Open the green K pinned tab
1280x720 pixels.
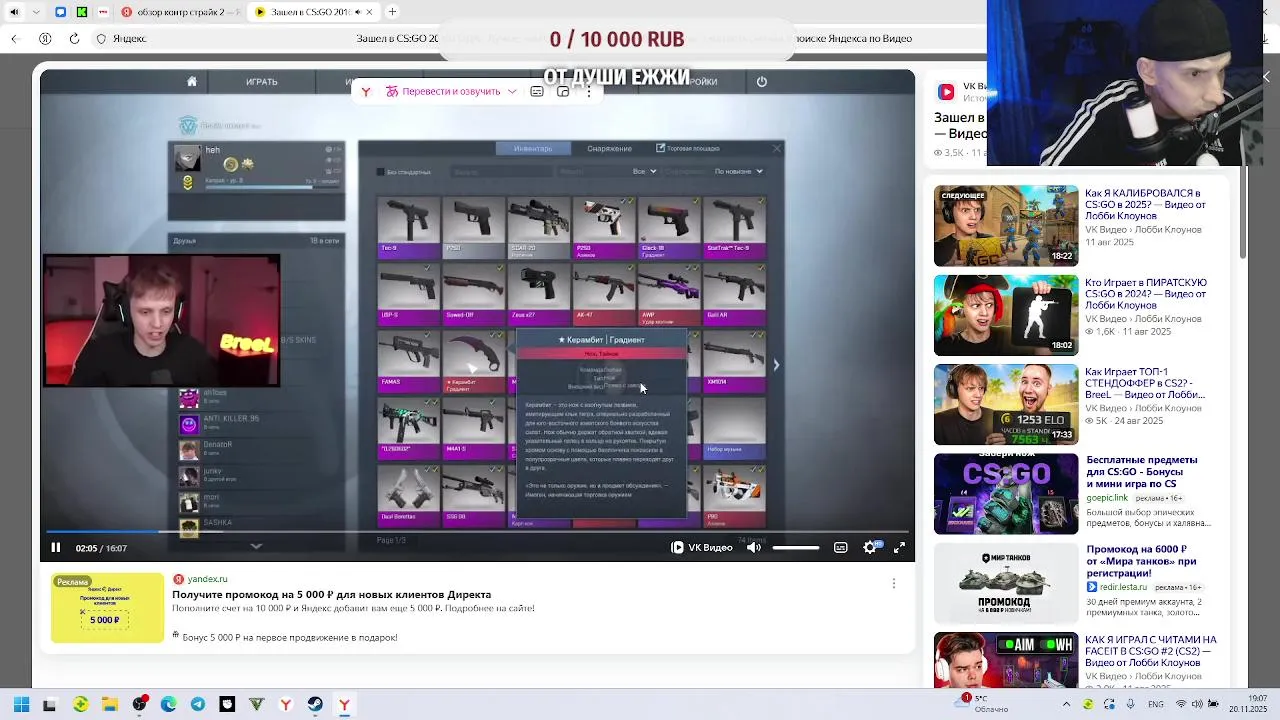tap(82, 12)
